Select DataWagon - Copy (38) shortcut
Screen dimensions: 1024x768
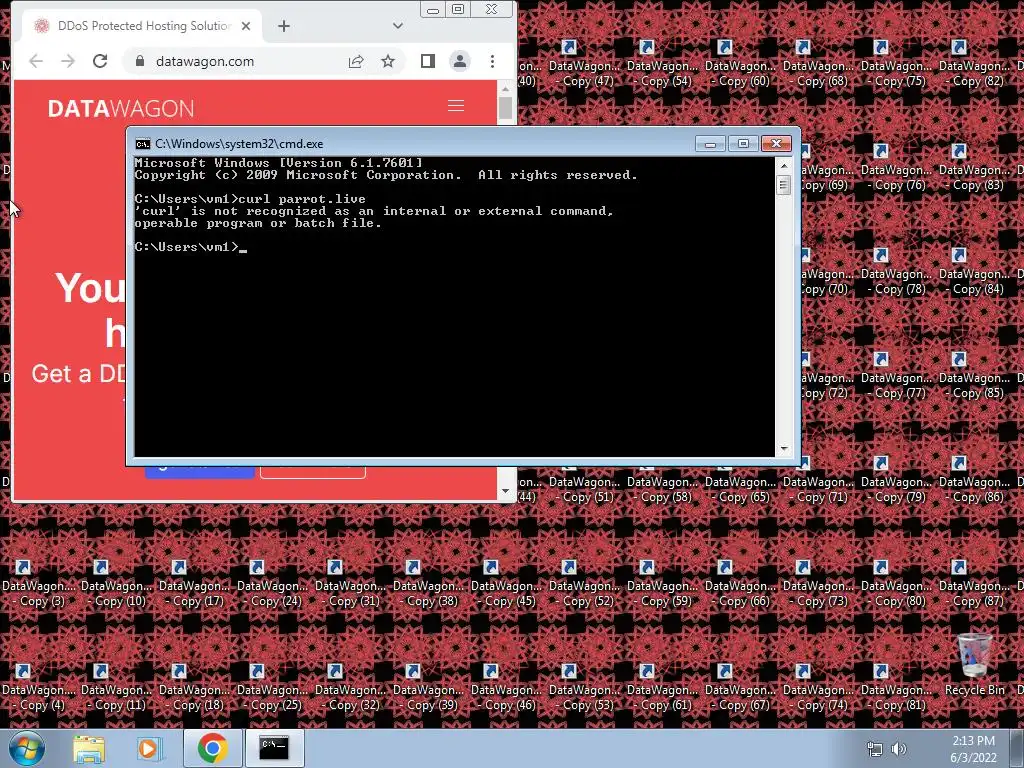point(428,584)
